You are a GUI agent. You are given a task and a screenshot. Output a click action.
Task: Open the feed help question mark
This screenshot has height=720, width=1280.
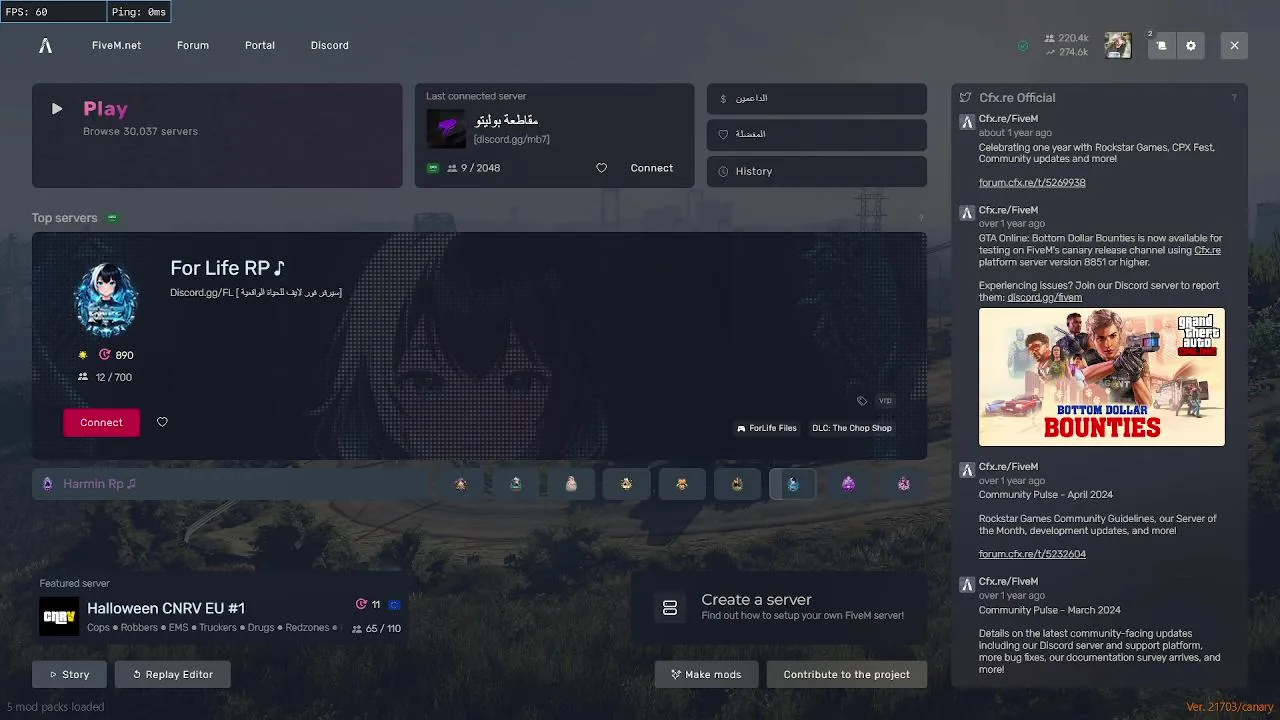pos(1234,98)
